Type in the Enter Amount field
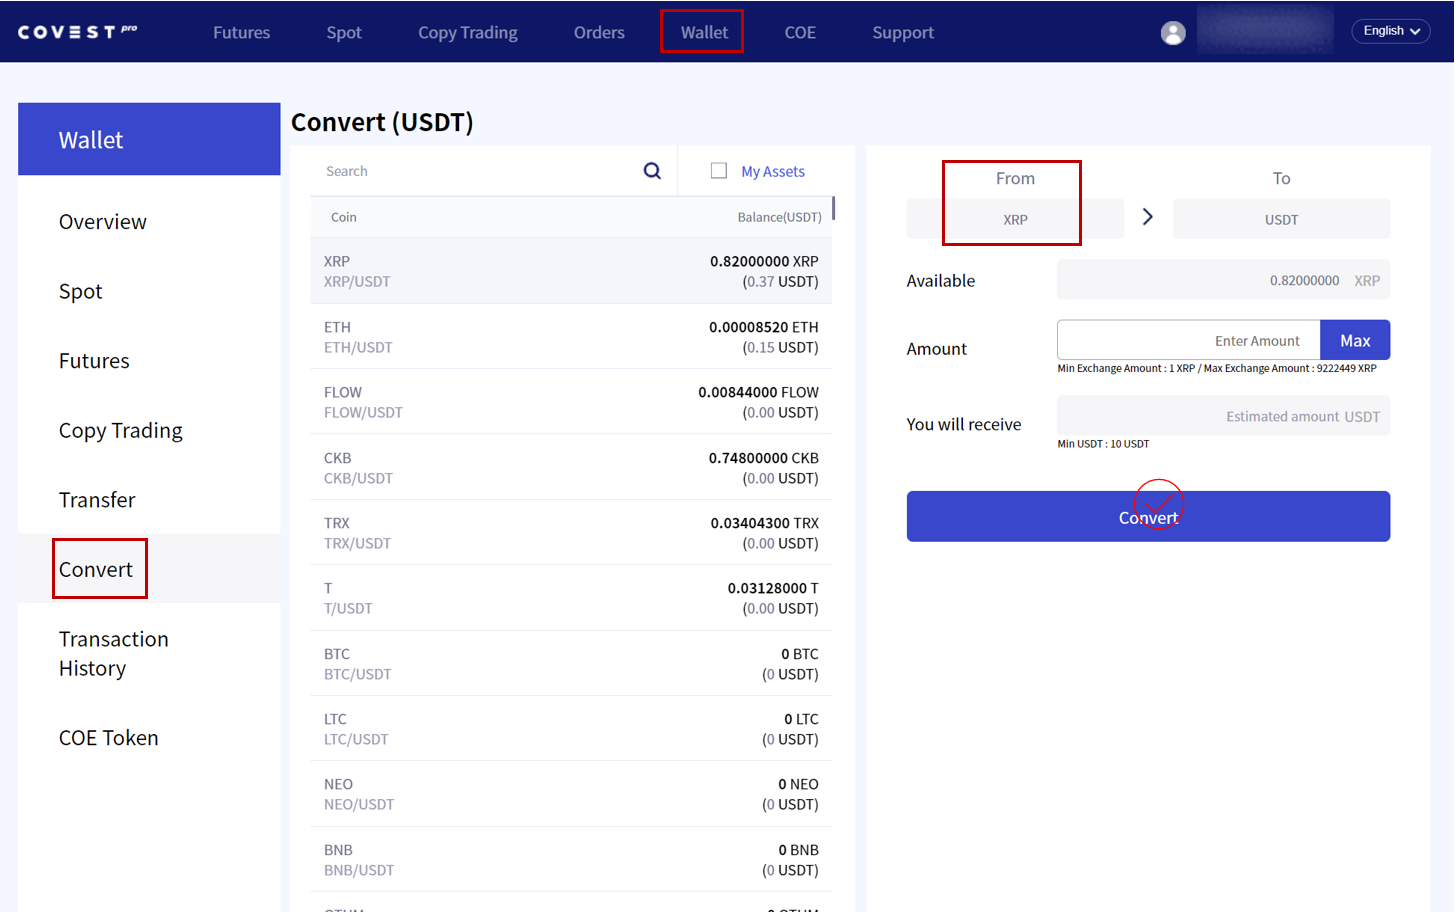The image size is (1455, 912). (1188, 341)
